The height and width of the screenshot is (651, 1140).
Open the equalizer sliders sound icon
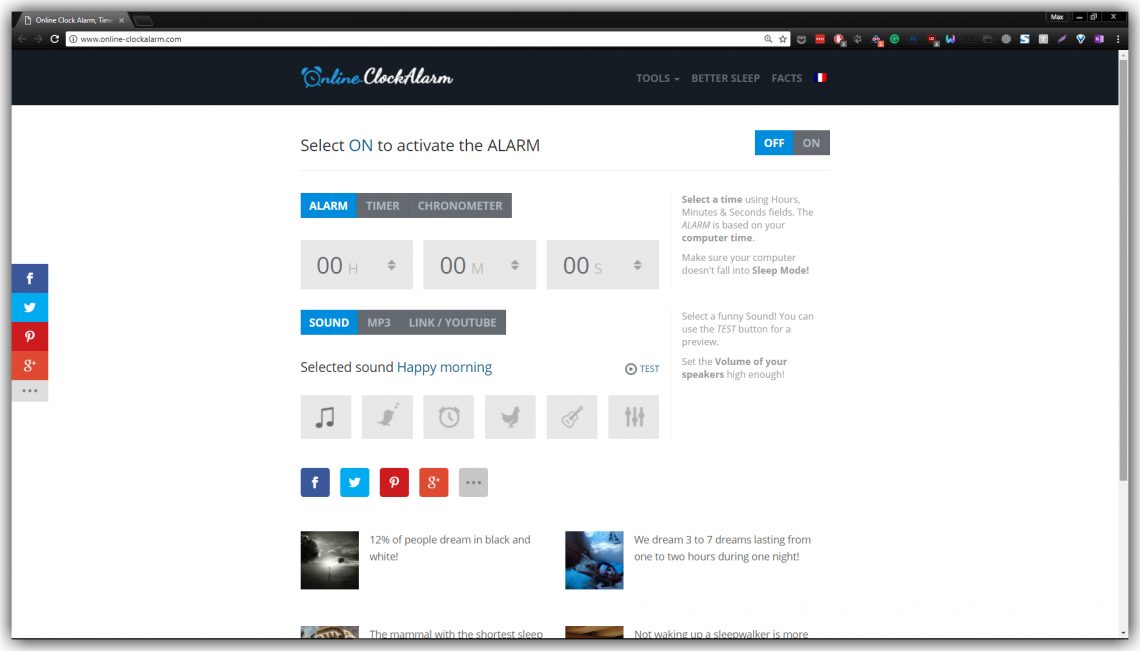[x=634, y=417]
